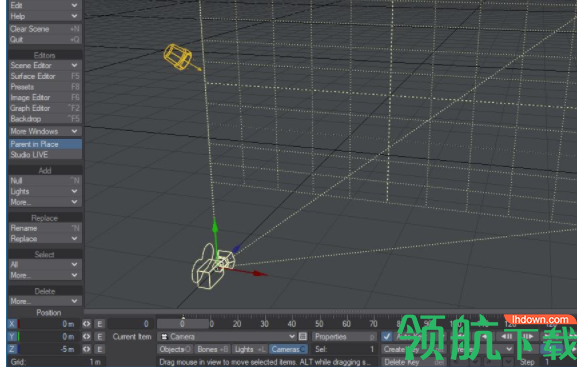Click the current frame number field
577x367 pixels.
tap(130, 324)
